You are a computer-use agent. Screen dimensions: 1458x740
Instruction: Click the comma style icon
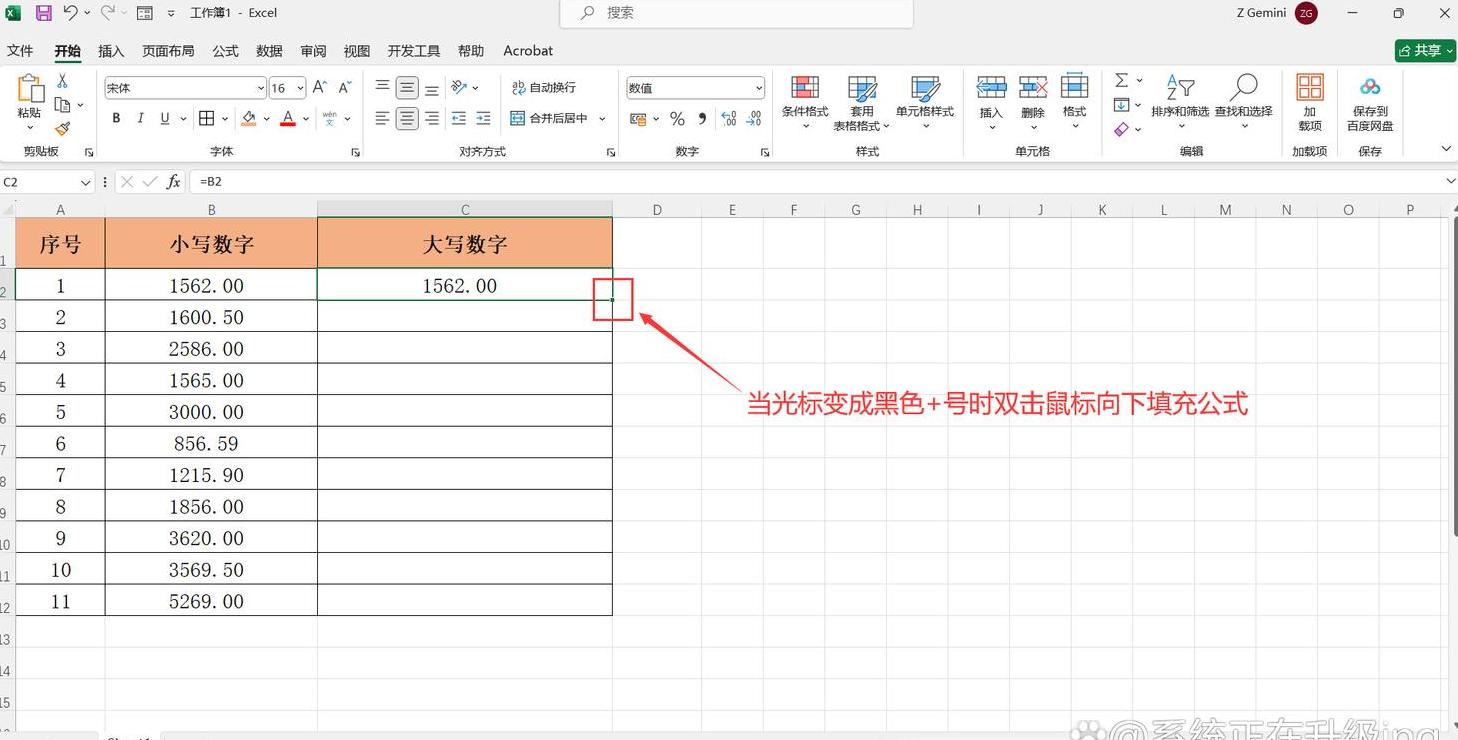[702, 119]
